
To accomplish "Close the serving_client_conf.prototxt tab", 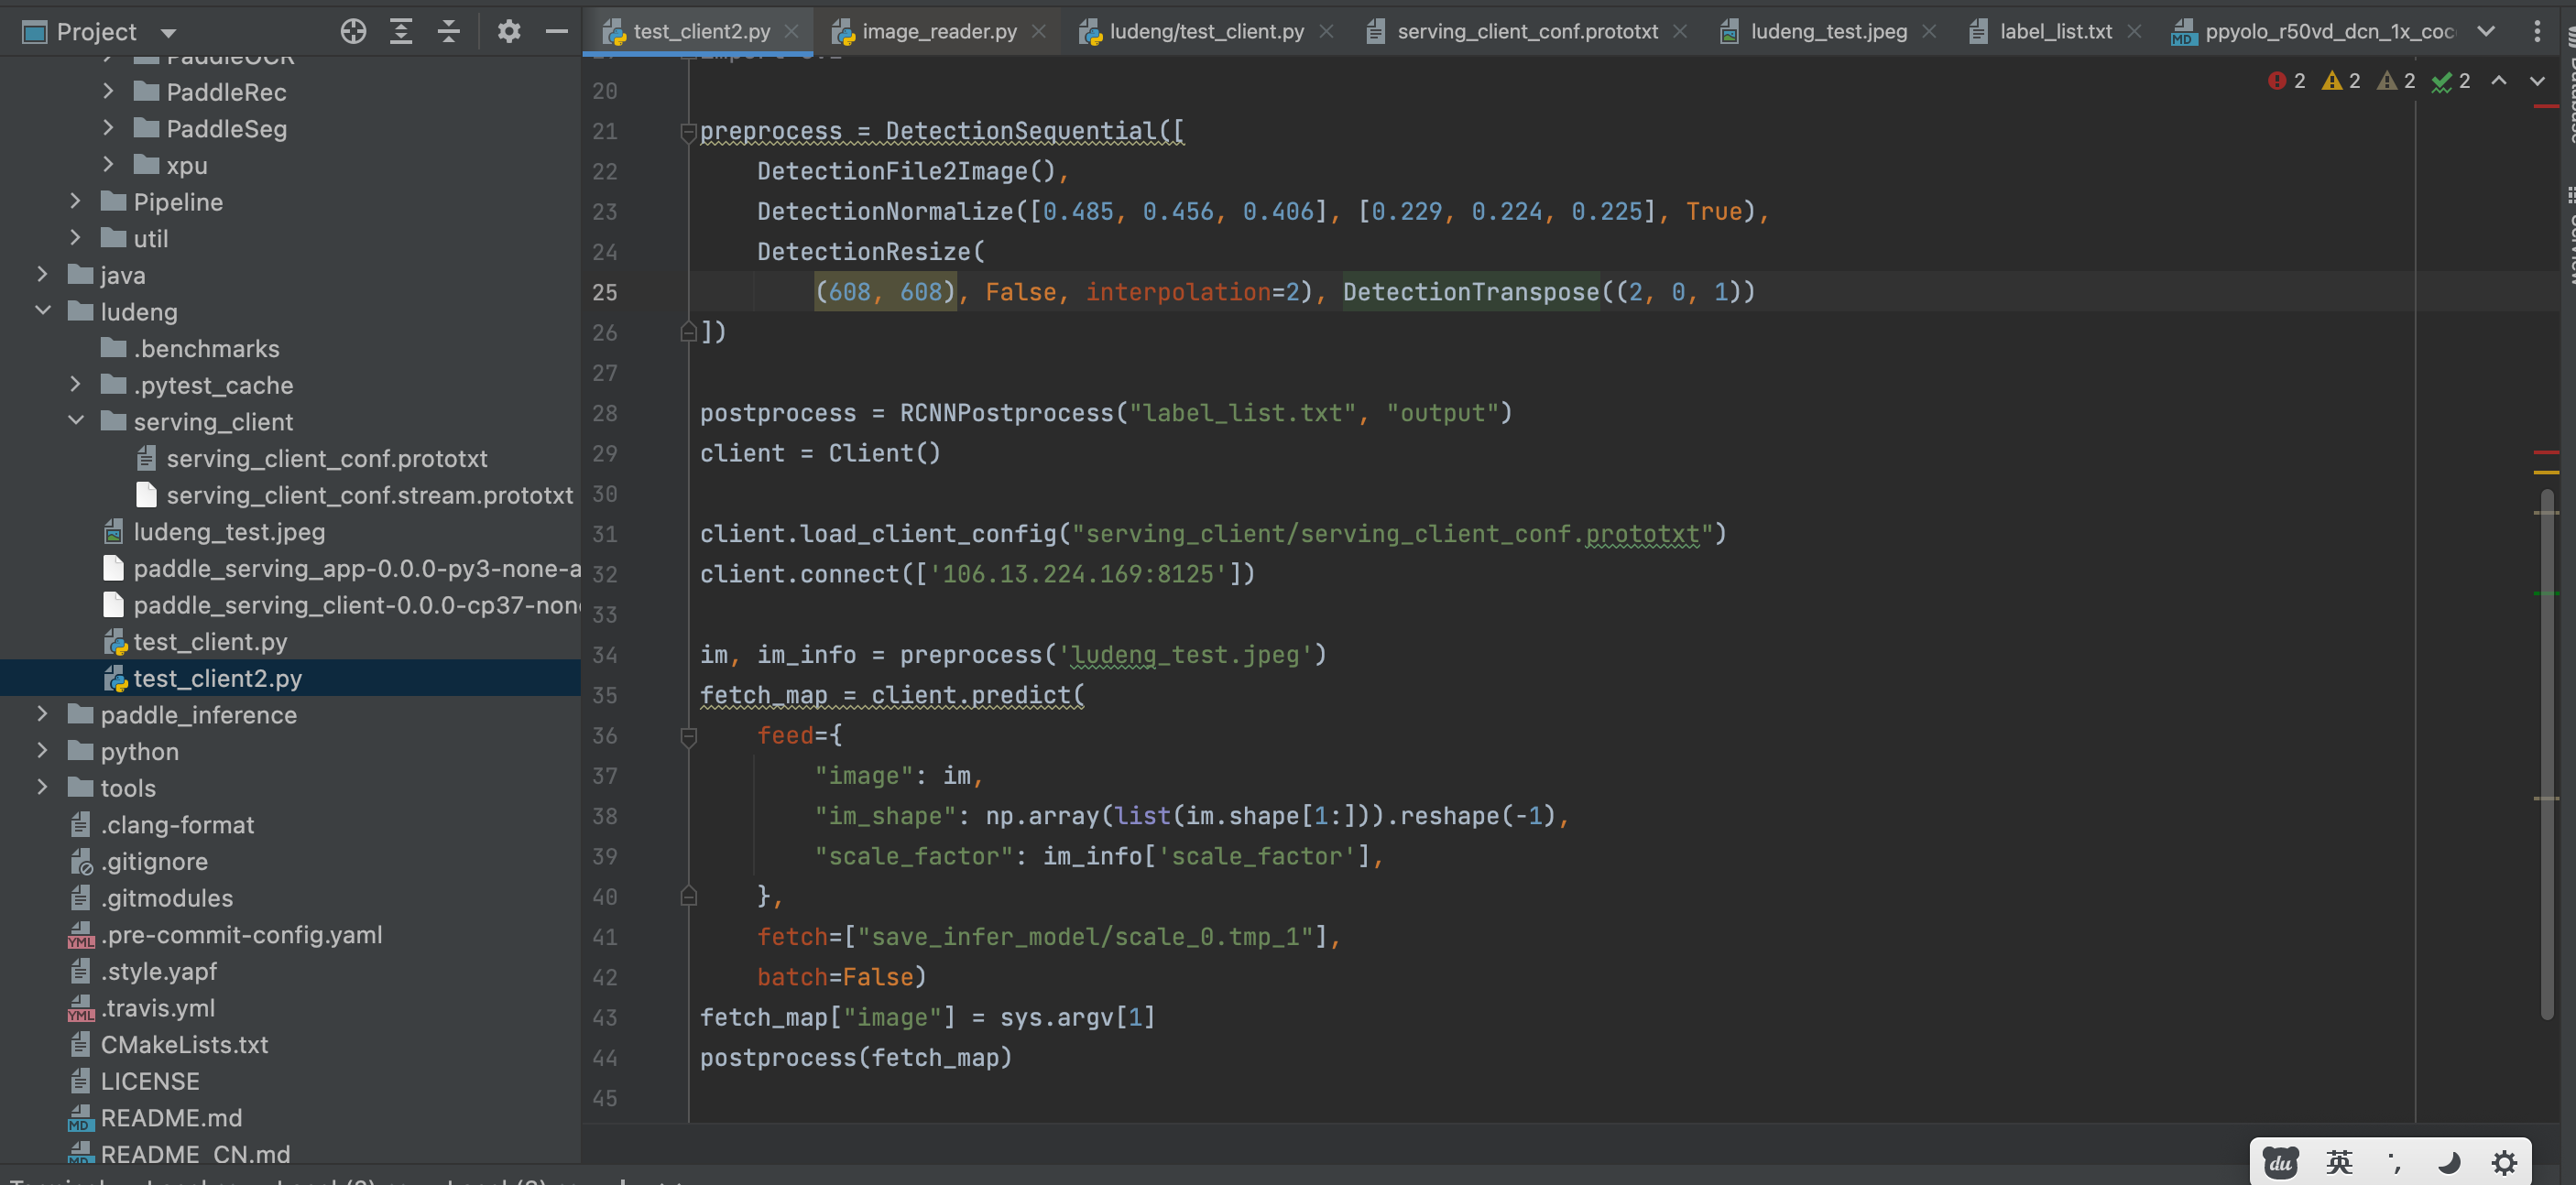I will [x=1680, y=31].
